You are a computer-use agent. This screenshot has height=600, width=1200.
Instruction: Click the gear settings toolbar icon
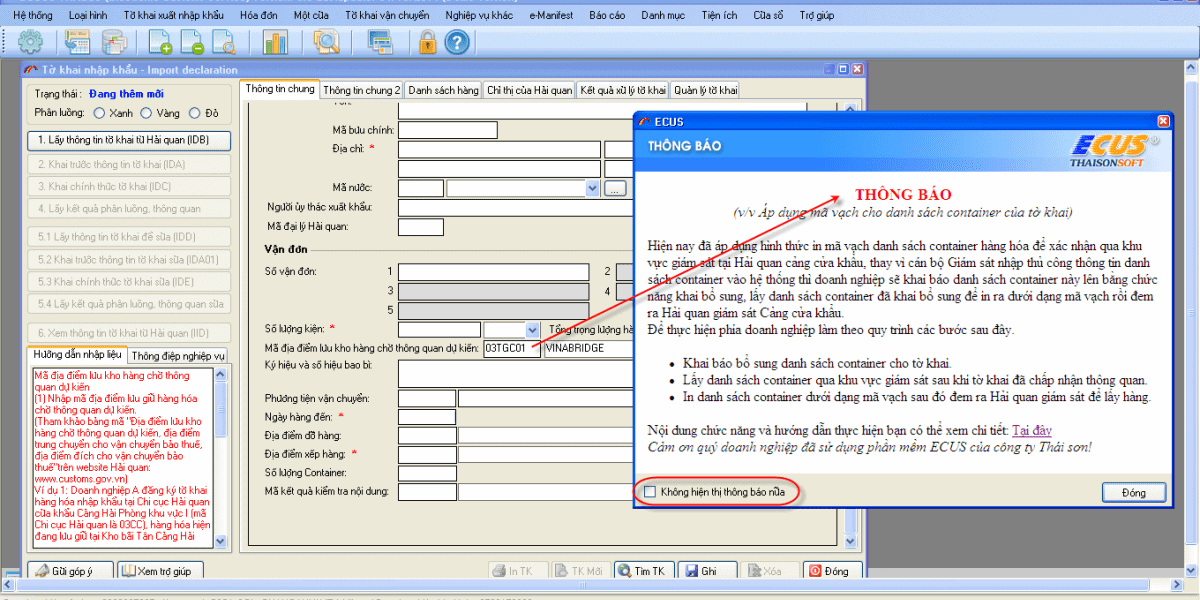click(31, 42)
